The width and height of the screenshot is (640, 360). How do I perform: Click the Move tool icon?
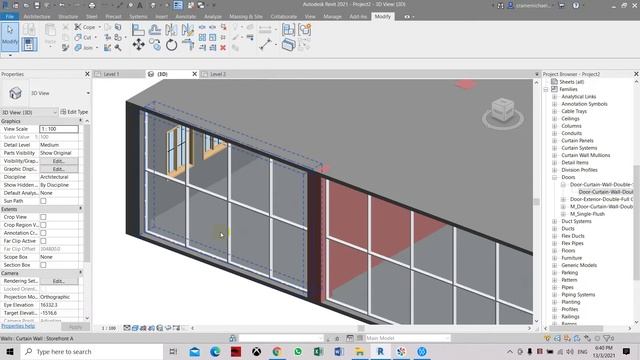(139, 44)
